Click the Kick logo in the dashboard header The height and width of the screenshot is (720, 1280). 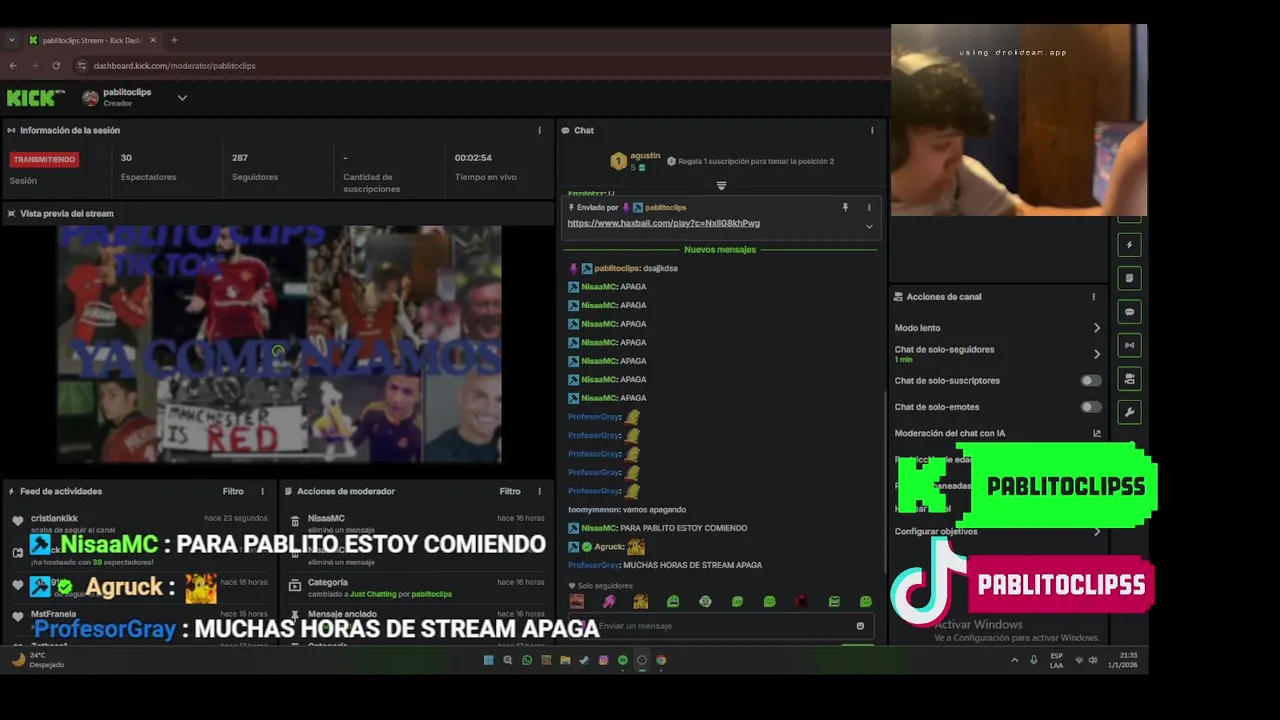[35, 97]
